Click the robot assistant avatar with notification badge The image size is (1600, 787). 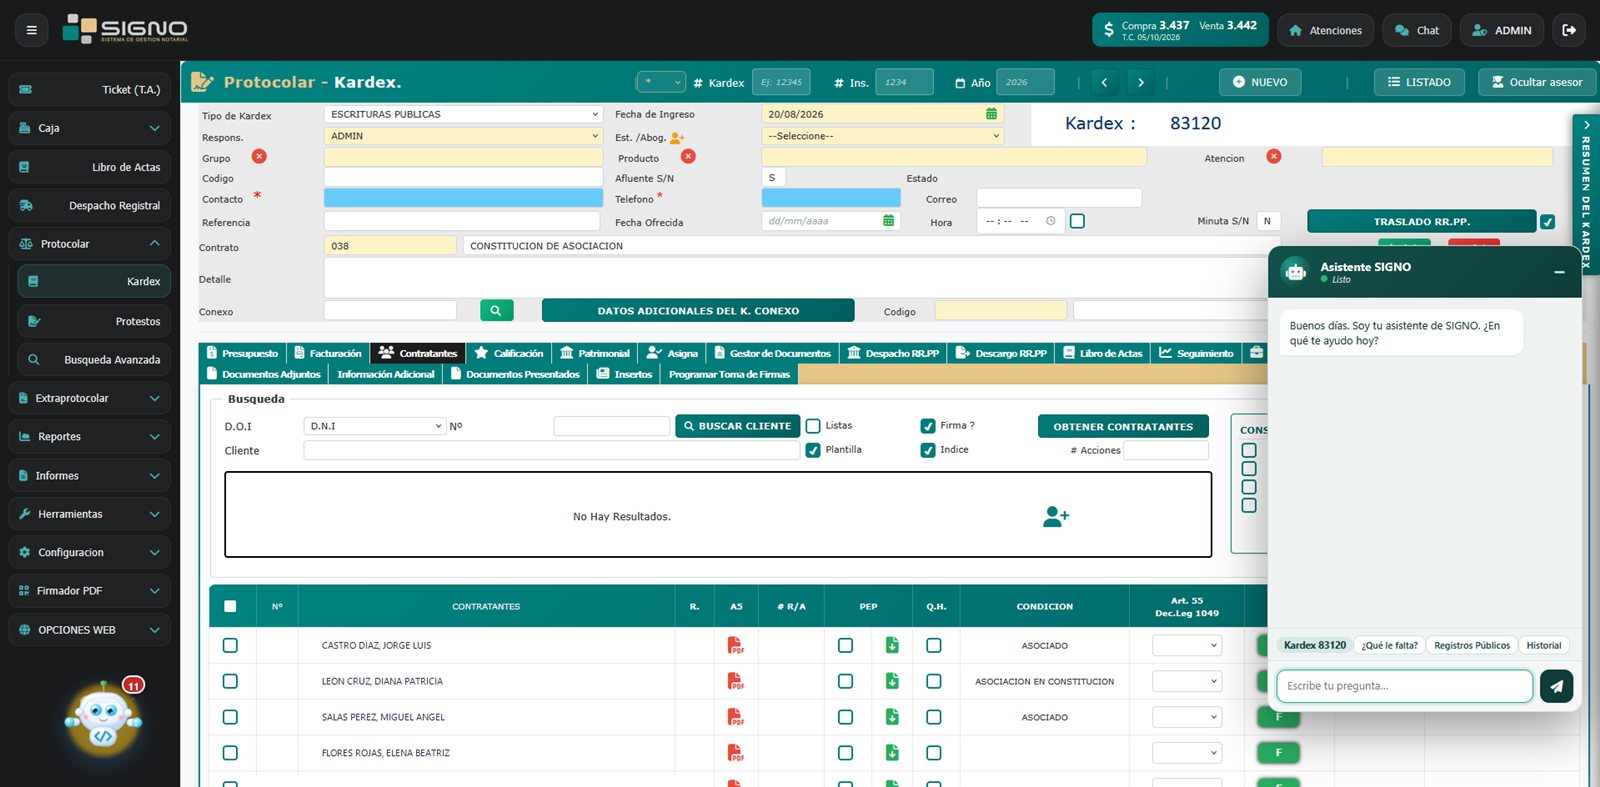point(103,718)
